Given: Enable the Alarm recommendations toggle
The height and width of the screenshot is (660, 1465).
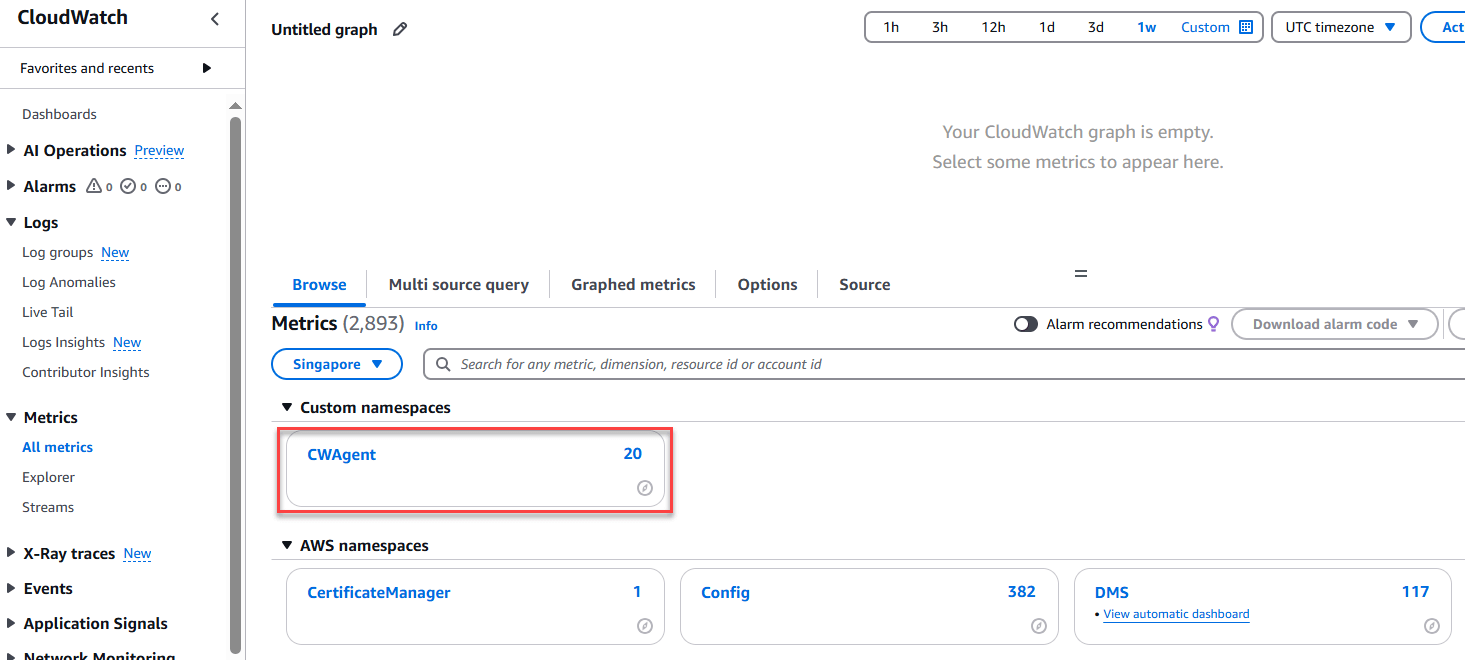Looking at the screenshot, I should 1025,323.
